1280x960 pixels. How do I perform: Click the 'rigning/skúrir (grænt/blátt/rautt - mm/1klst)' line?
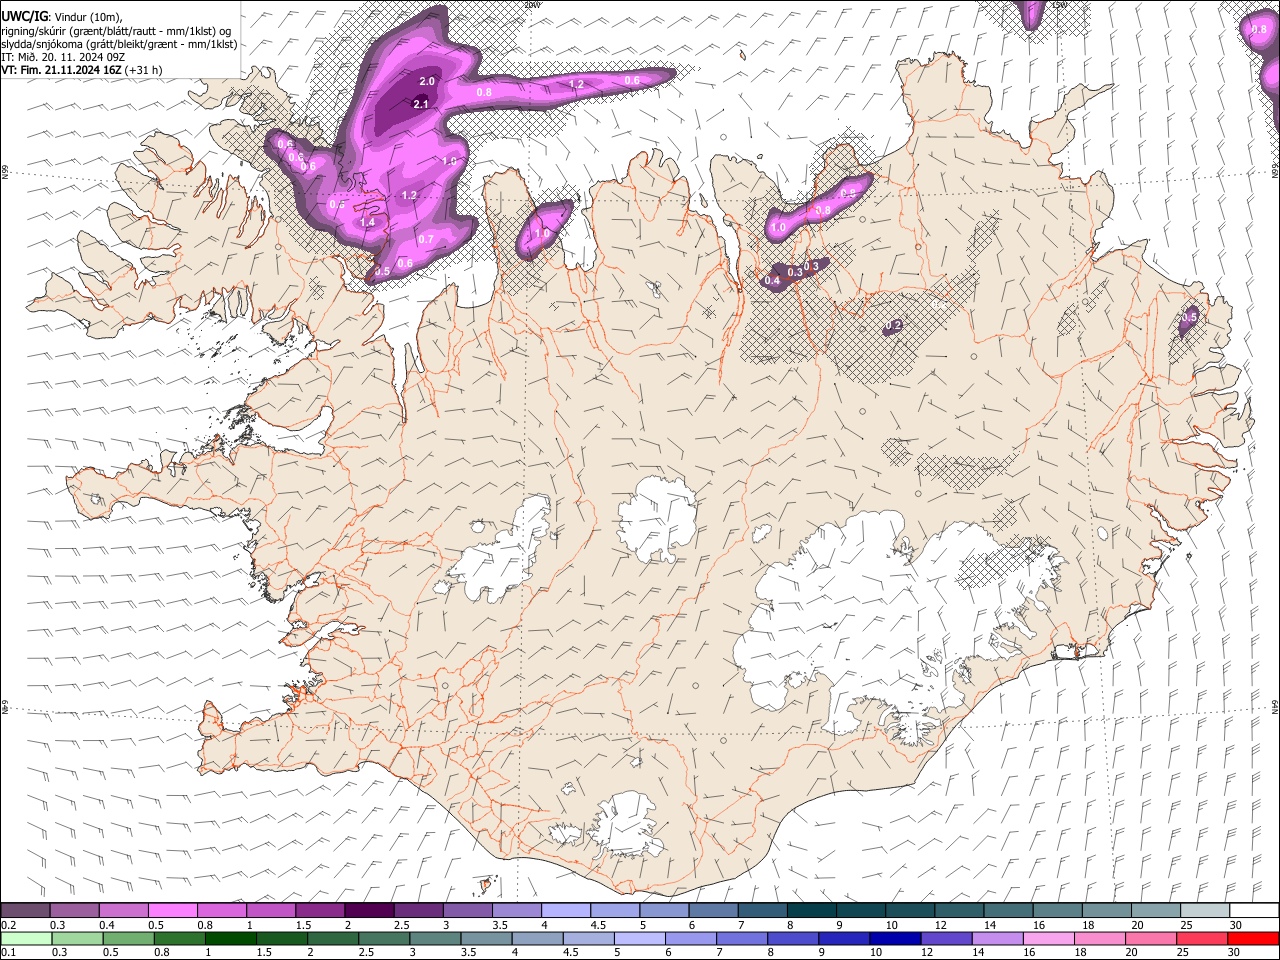(116, 30)
